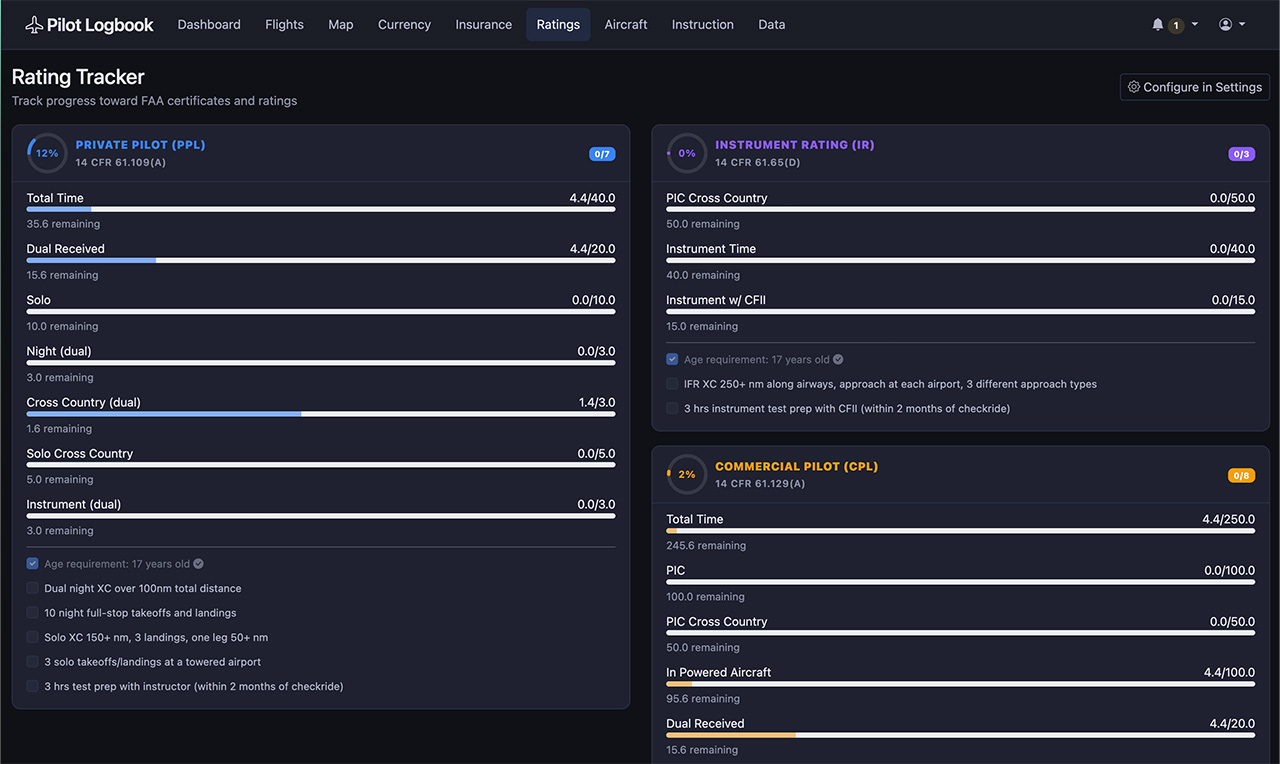Viewport: 1280px width, 764px height.
Task: Click the Private Pilot (PPL) card heading
Action: (140, 145)
